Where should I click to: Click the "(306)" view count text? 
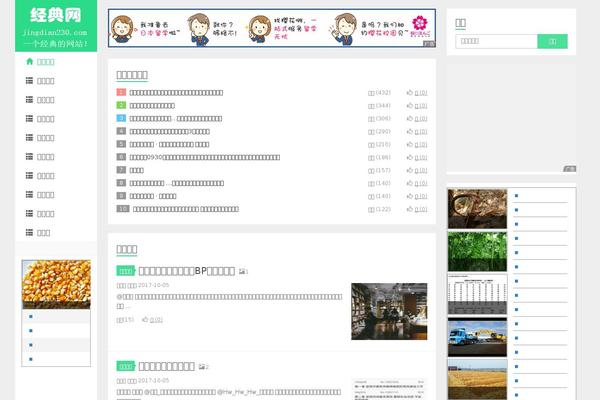pos(383,119)
